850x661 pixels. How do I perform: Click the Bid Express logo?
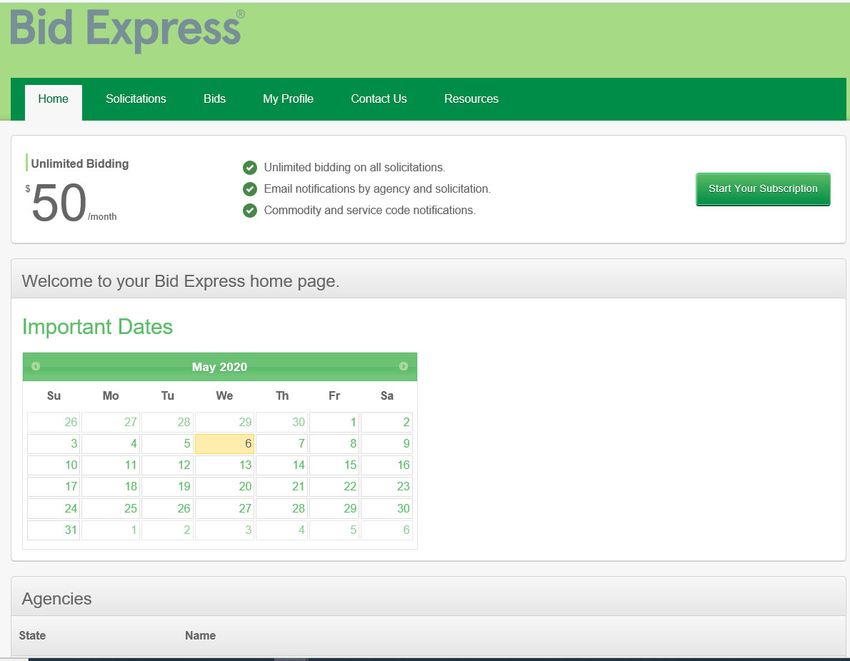(127, 29)
